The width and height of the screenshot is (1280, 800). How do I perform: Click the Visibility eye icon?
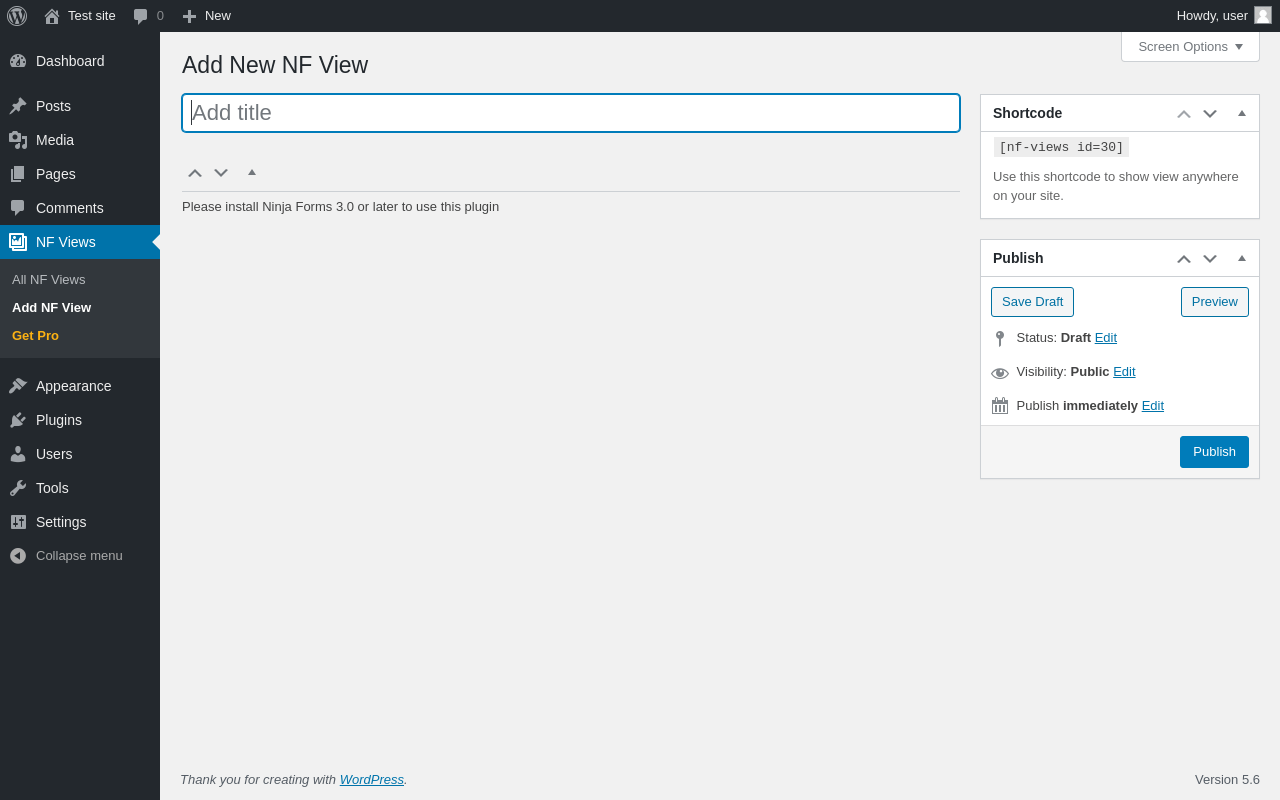click(x=1000, y=373)
